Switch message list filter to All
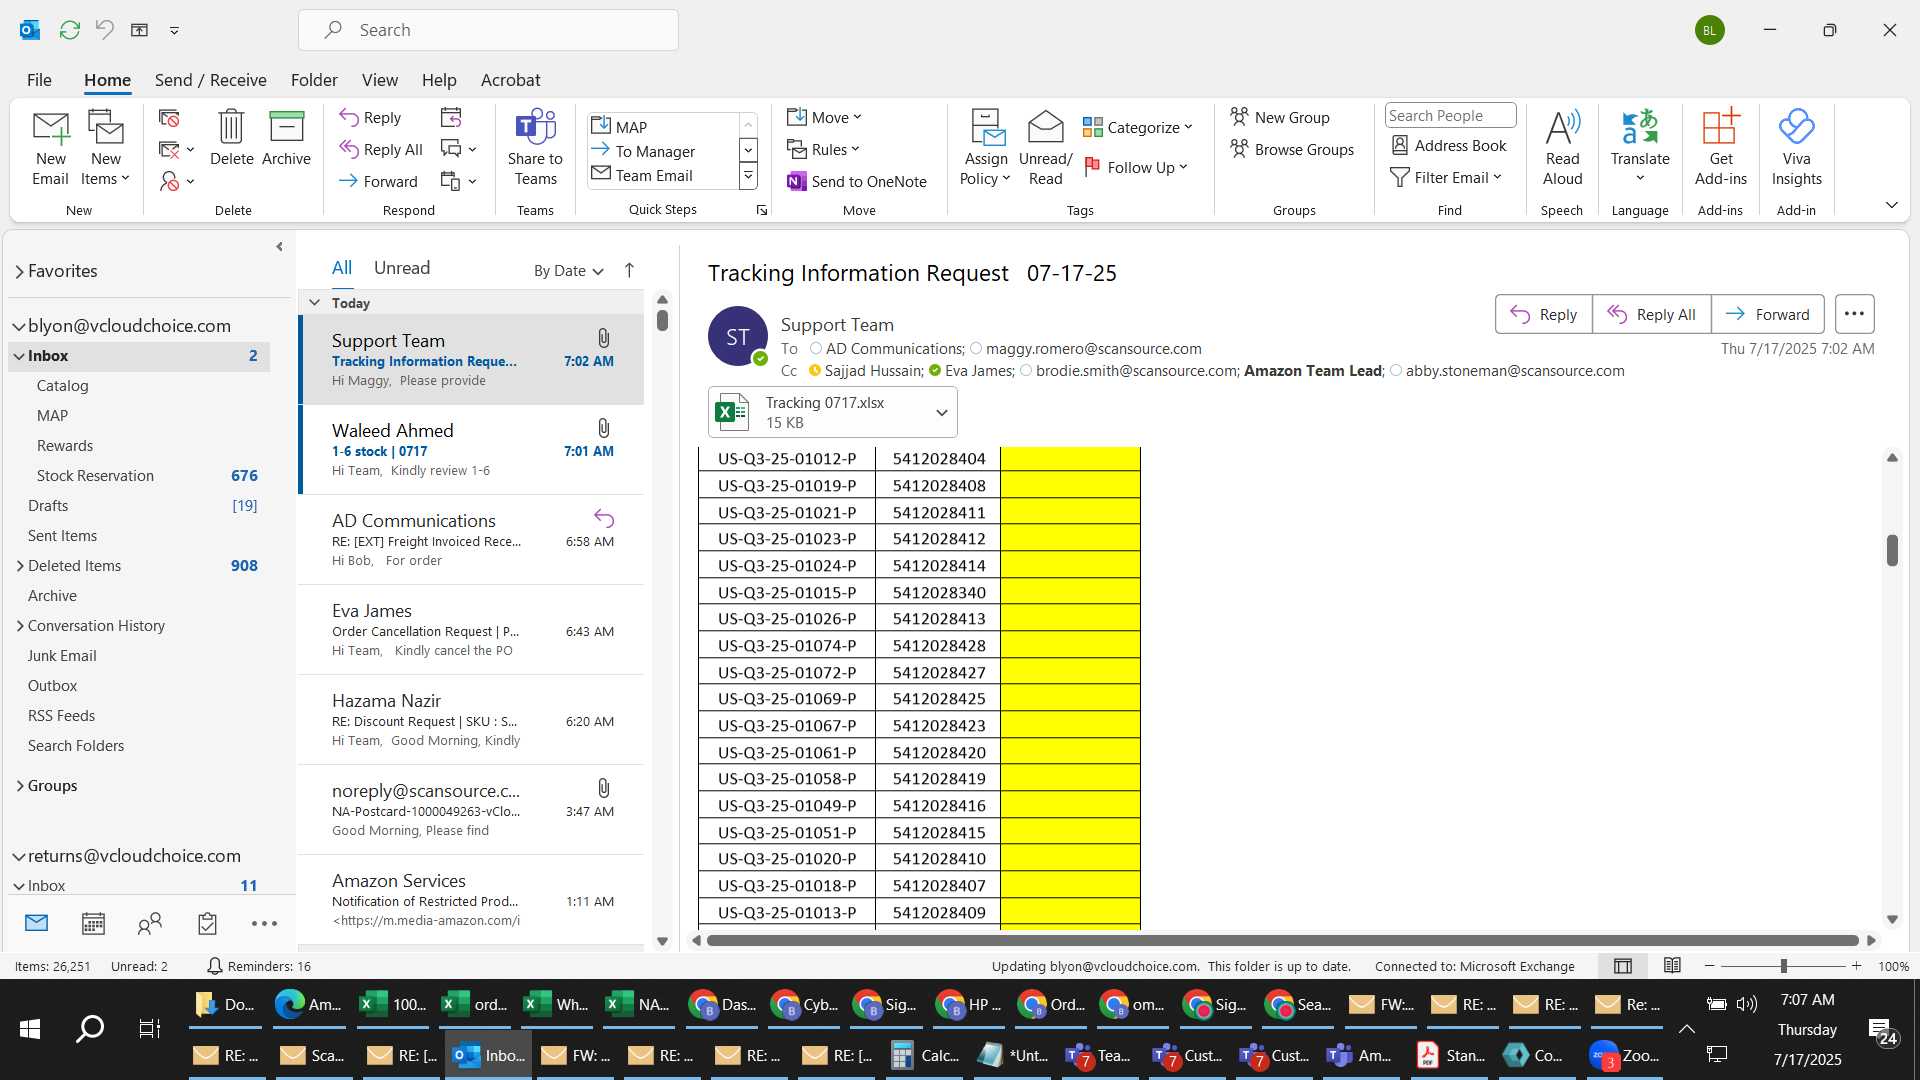 coord(342,268)
